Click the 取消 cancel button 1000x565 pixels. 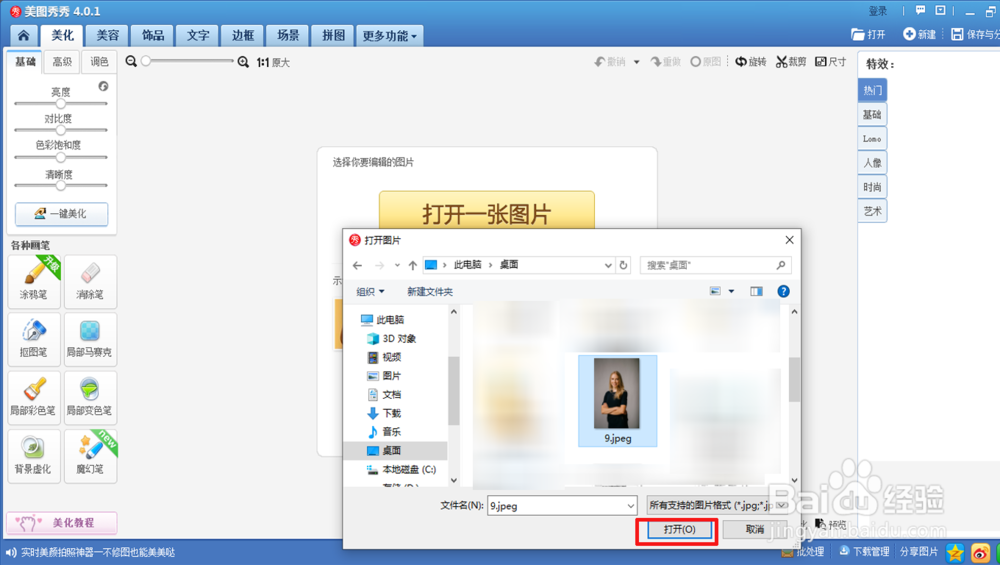pyautogui.click(x=755, y=529)
